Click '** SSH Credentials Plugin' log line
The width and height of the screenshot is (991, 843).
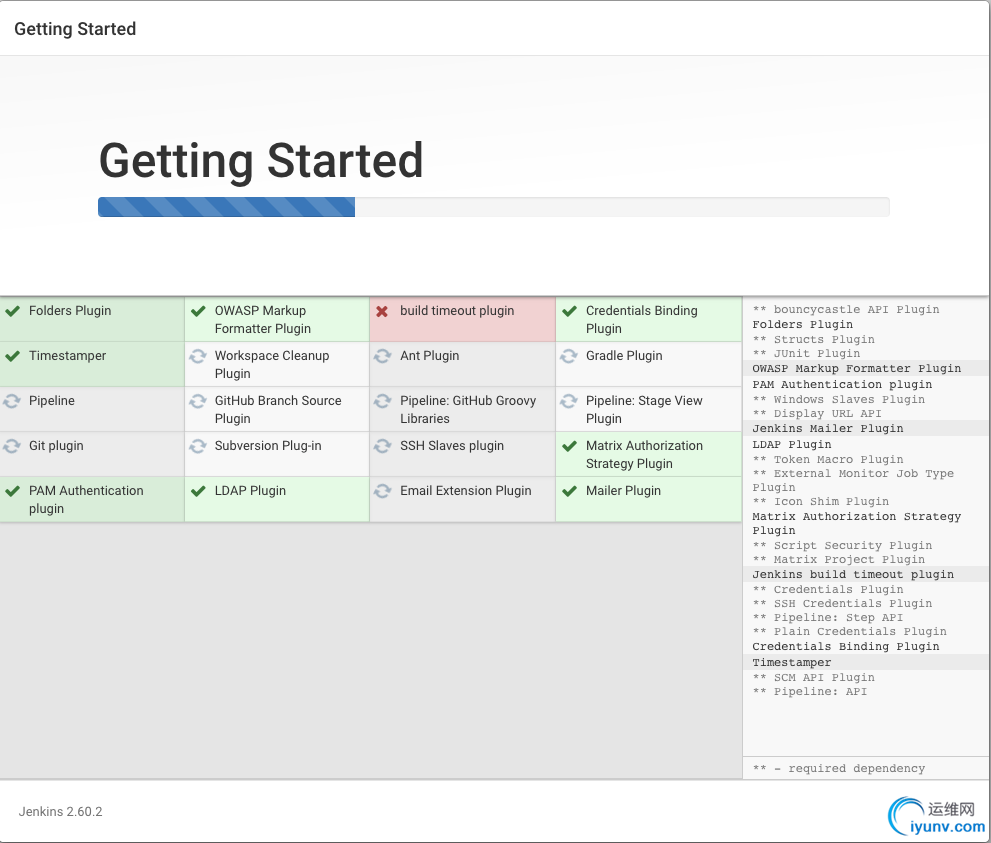click(842, 604)
